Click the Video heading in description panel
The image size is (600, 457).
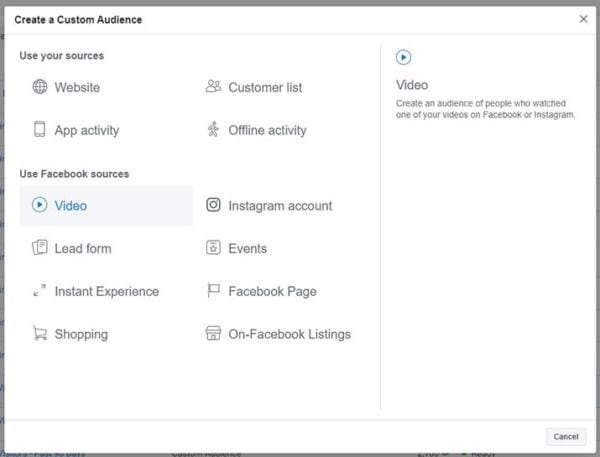pos(412,85)
